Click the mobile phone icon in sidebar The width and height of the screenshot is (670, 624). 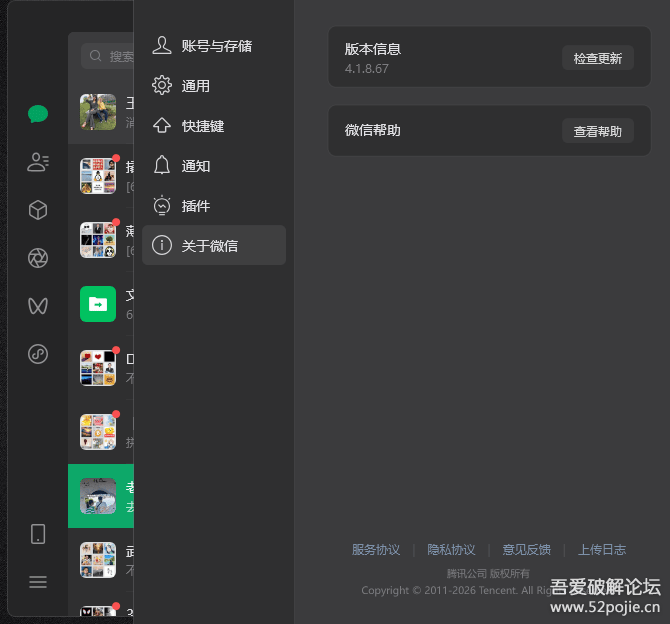(x=38, y=534)
